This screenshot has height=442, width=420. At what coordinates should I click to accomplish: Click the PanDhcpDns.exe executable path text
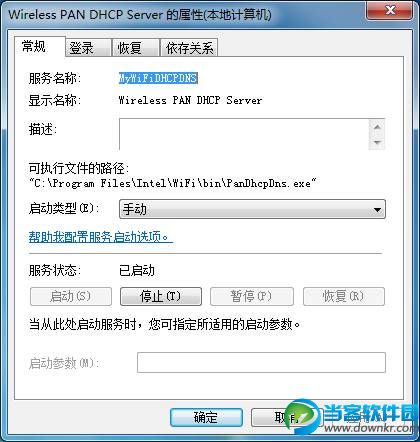[173, 183]
